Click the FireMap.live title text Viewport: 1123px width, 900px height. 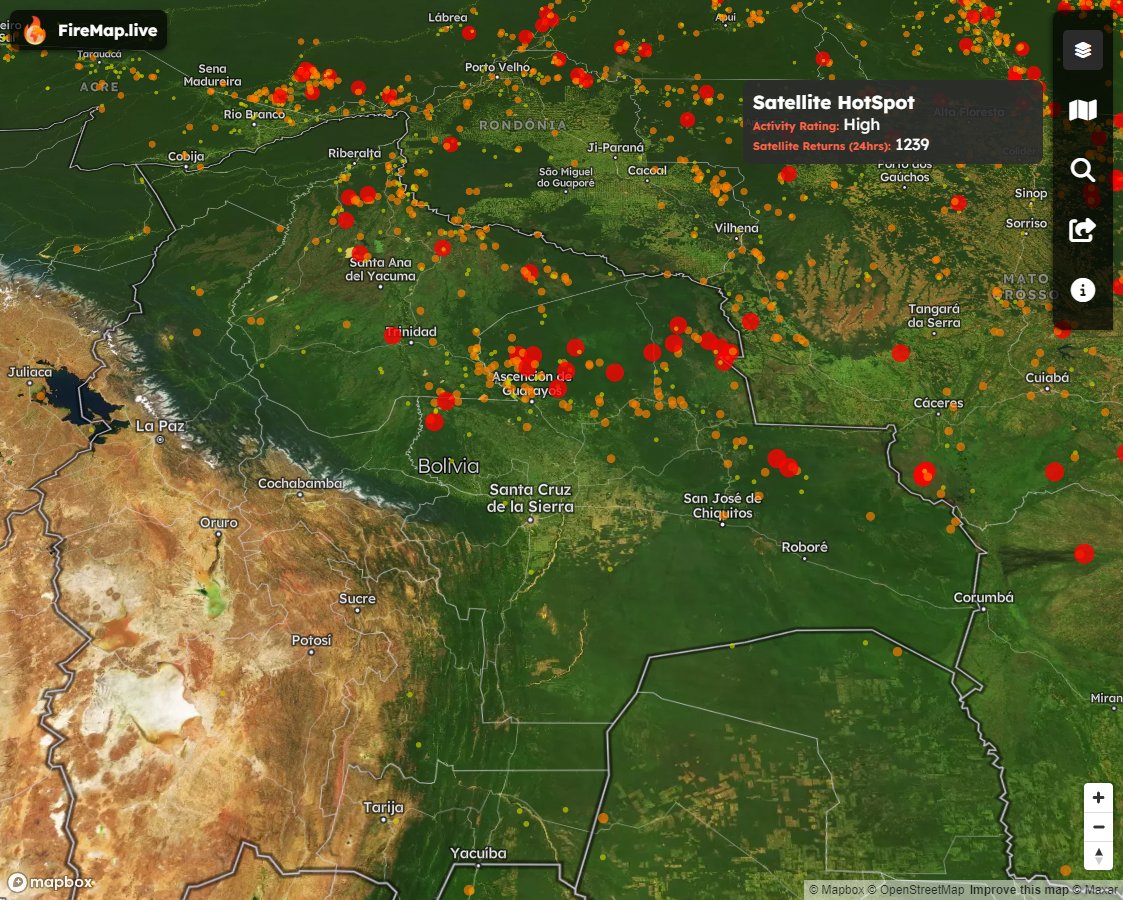[107, 30]
